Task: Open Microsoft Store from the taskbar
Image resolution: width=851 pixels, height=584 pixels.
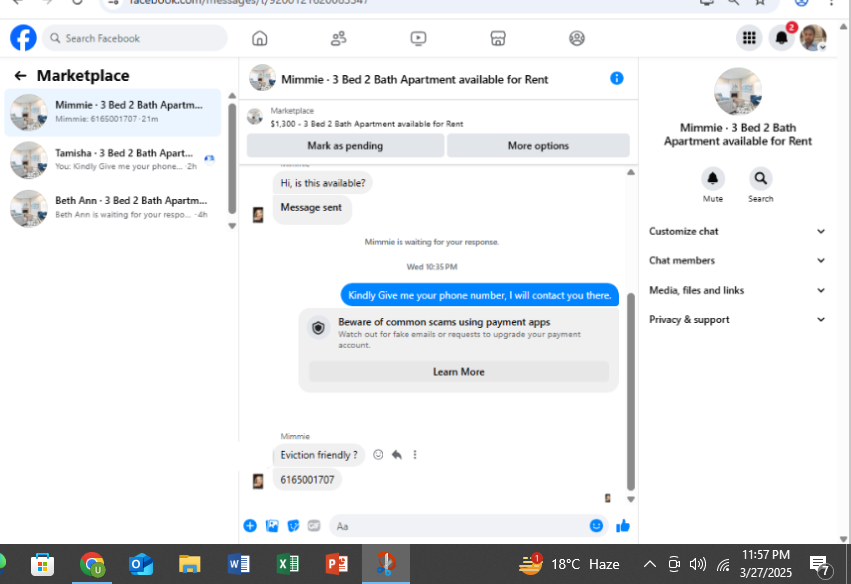Action: [42, 564]
